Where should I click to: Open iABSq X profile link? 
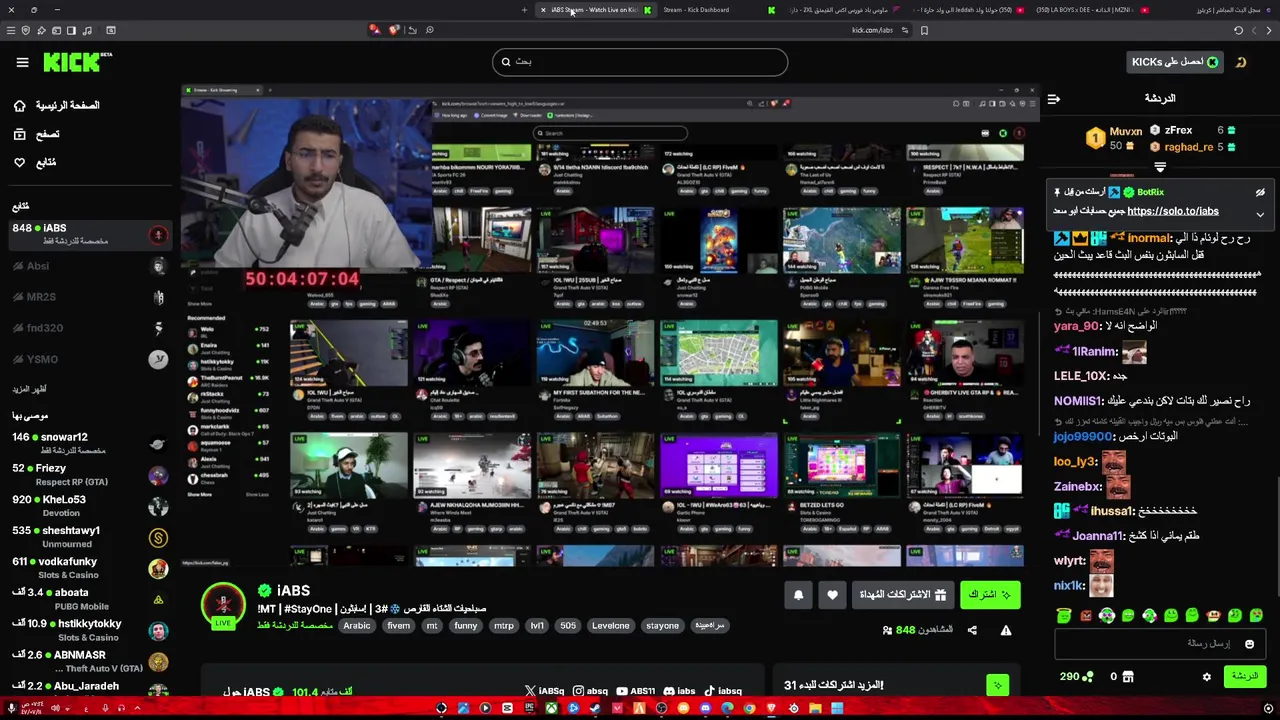coord(545,691)
